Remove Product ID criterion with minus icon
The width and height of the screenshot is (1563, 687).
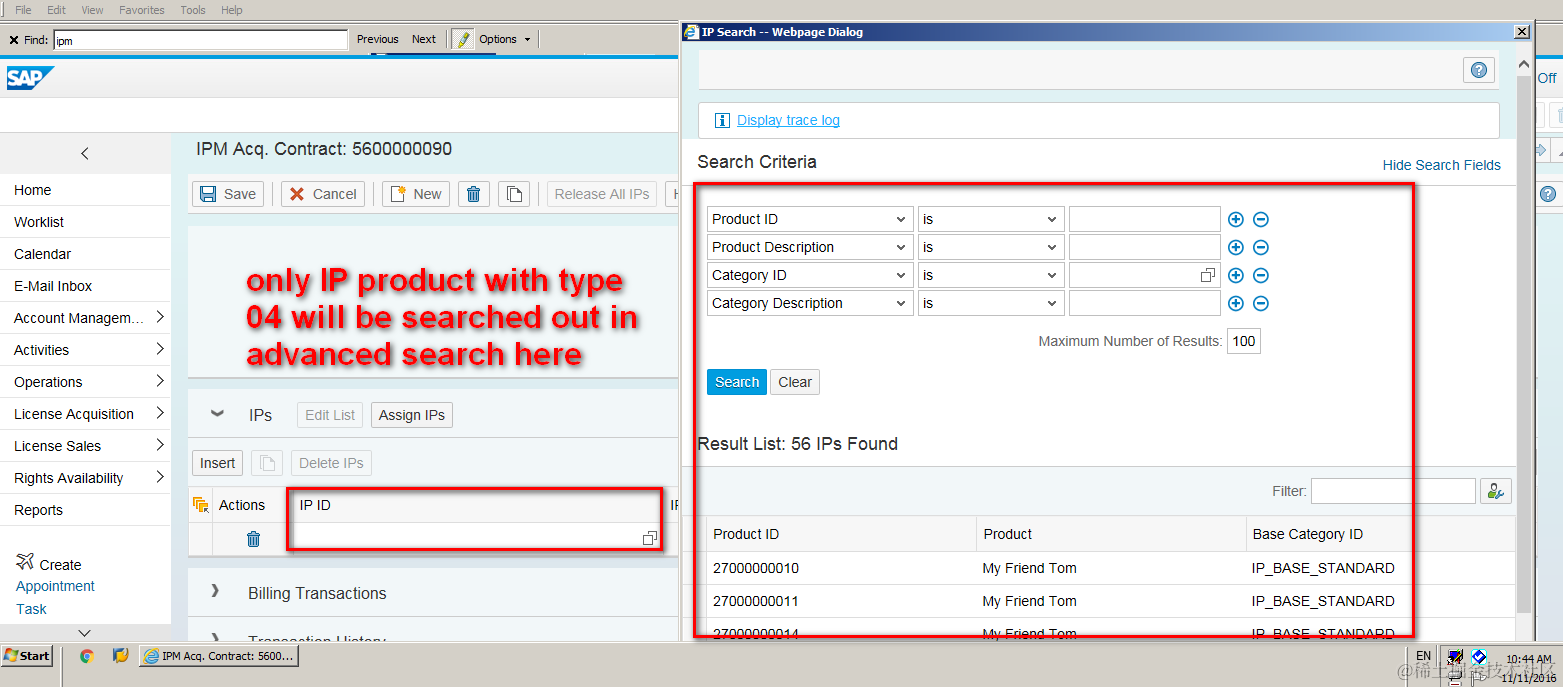pos(1261,219)
